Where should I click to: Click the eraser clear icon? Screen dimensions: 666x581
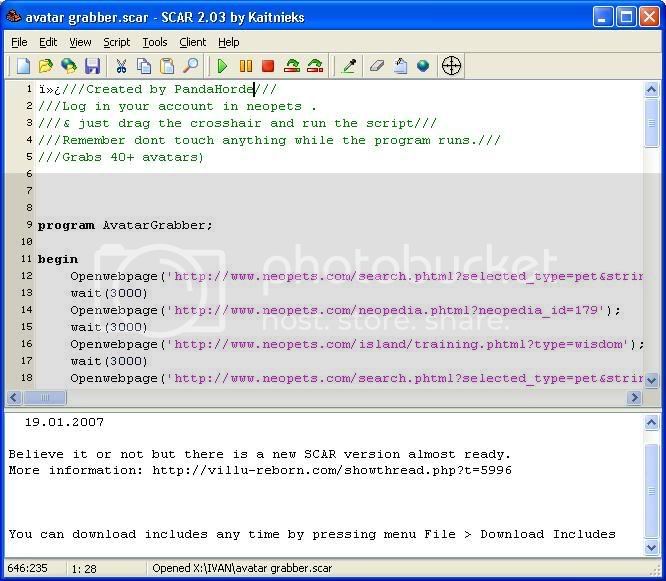point(377,66)
